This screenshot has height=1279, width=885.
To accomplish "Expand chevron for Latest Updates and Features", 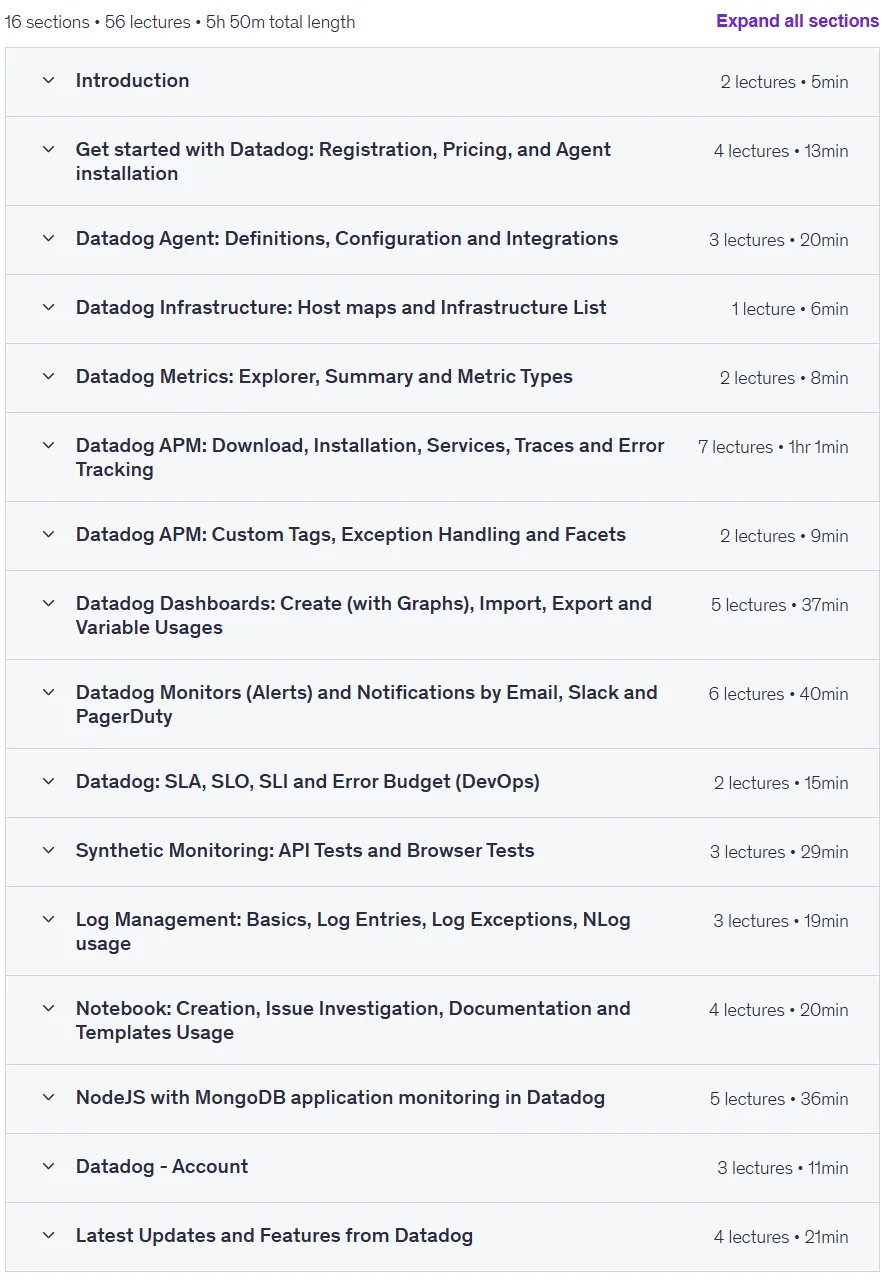I will (x=48, y=1235).
